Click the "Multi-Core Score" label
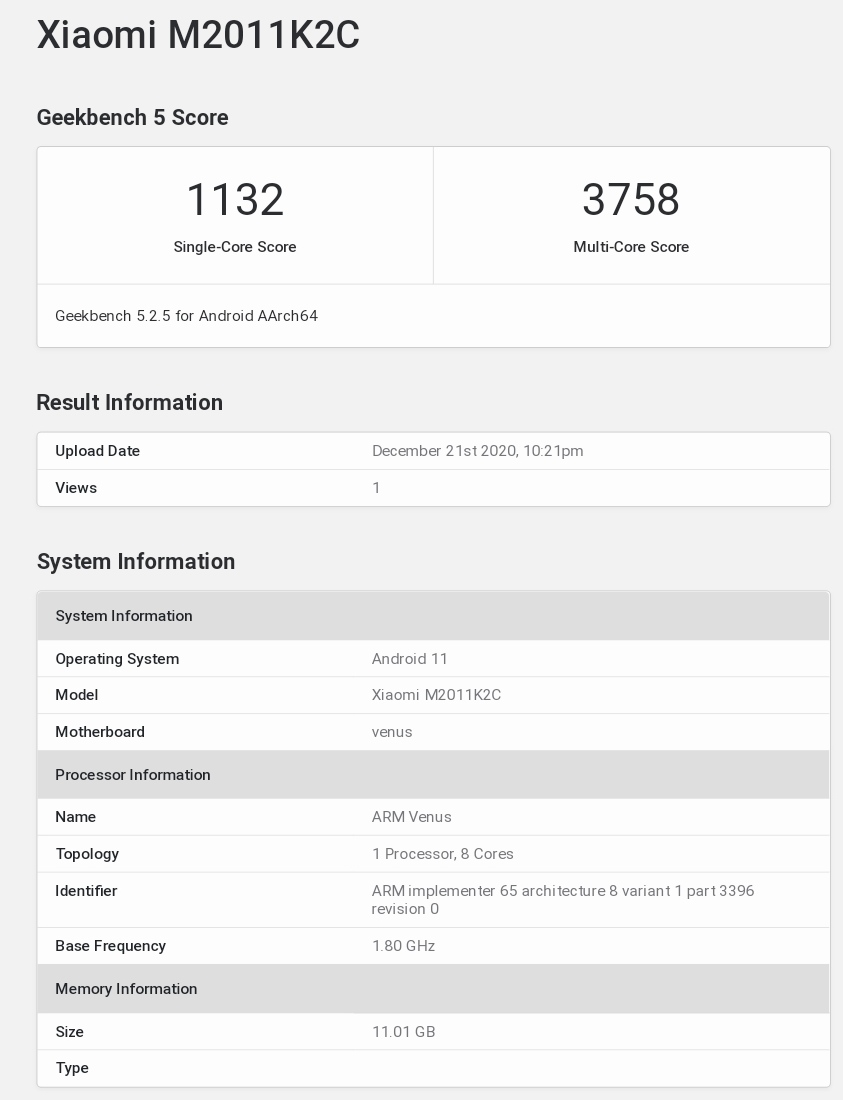843x1100 pixels. pyautogui.click(x=631, y=247)
